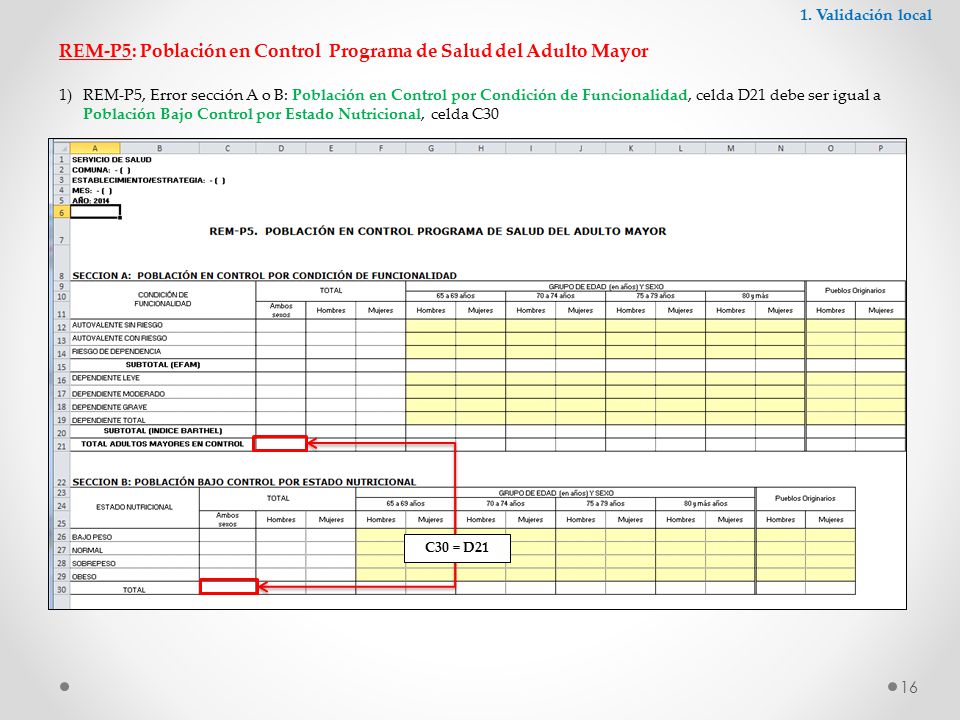
Task: Select row 6 header
Action: 61,212
